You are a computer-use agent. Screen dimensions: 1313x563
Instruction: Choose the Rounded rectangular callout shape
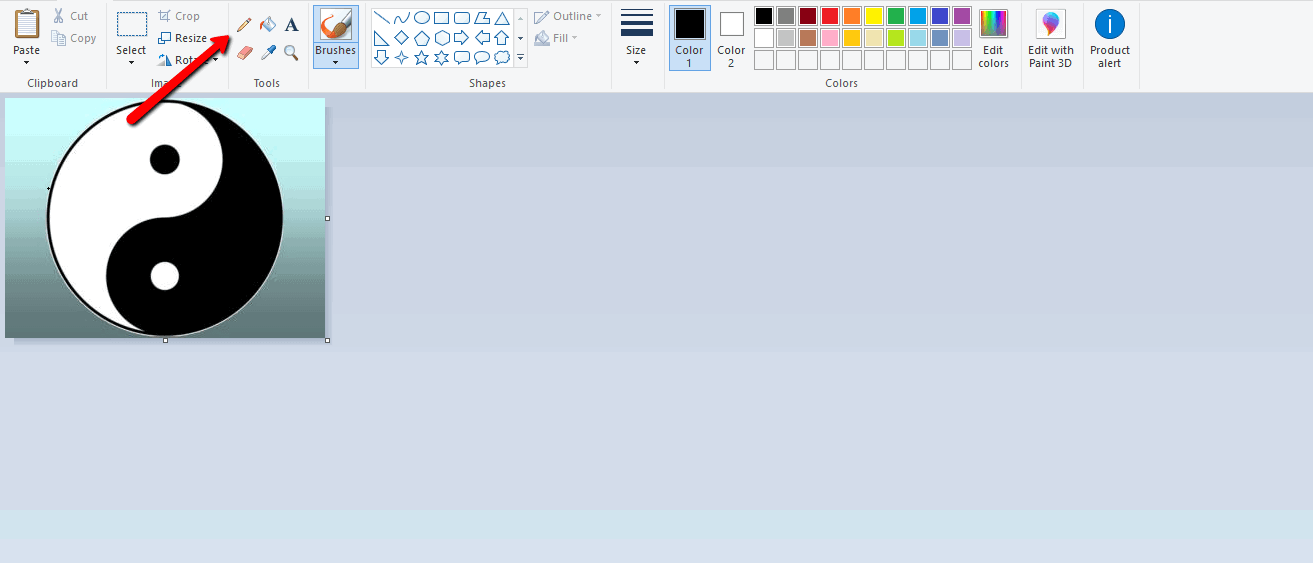(x=462, y=58)
